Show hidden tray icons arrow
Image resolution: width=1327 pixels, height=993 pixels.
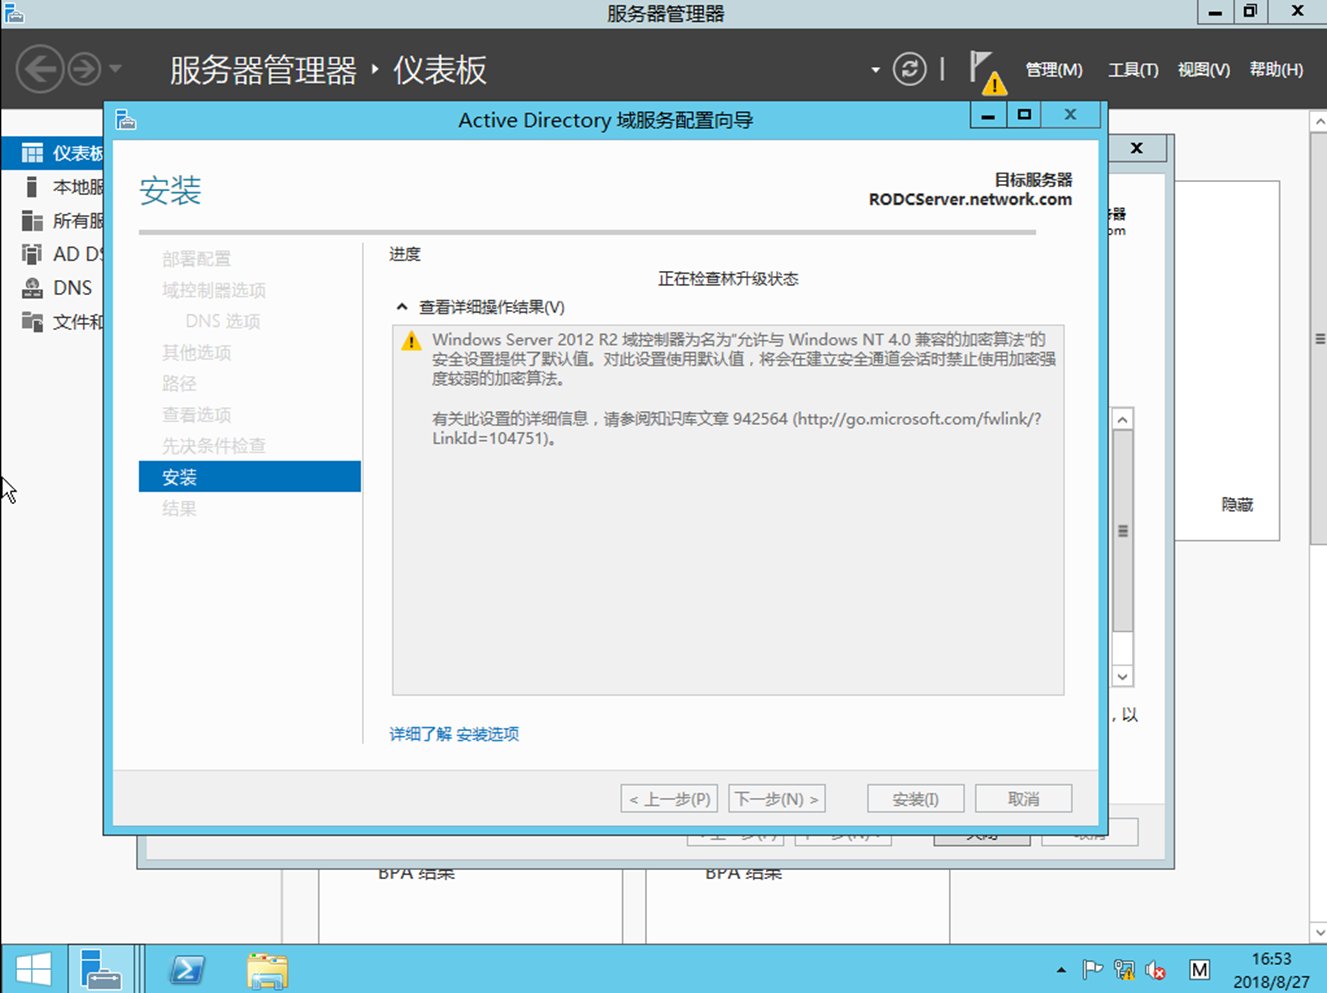(1061, 970)
